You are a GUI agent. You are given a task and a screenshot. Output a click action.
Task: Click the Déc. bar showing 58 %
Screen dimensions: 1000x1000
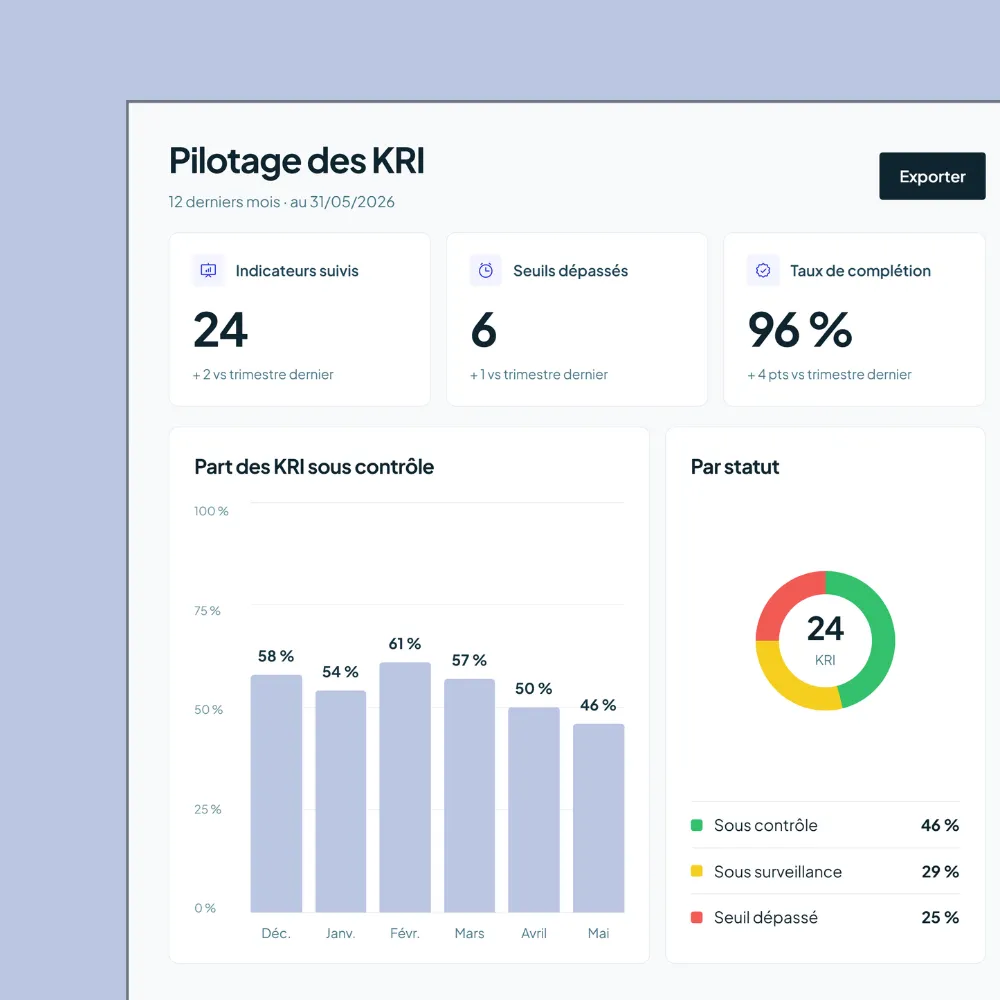276,793
